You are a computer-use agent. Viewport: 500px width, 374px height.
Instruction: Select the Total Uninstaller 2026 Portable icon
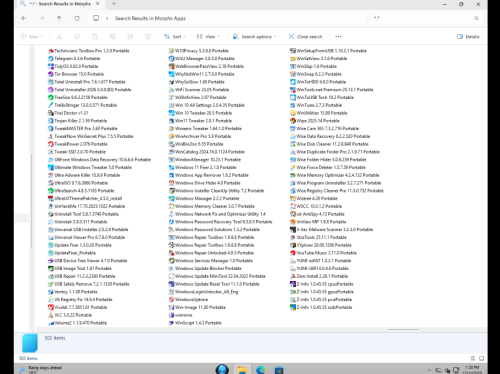coord(51,90)
